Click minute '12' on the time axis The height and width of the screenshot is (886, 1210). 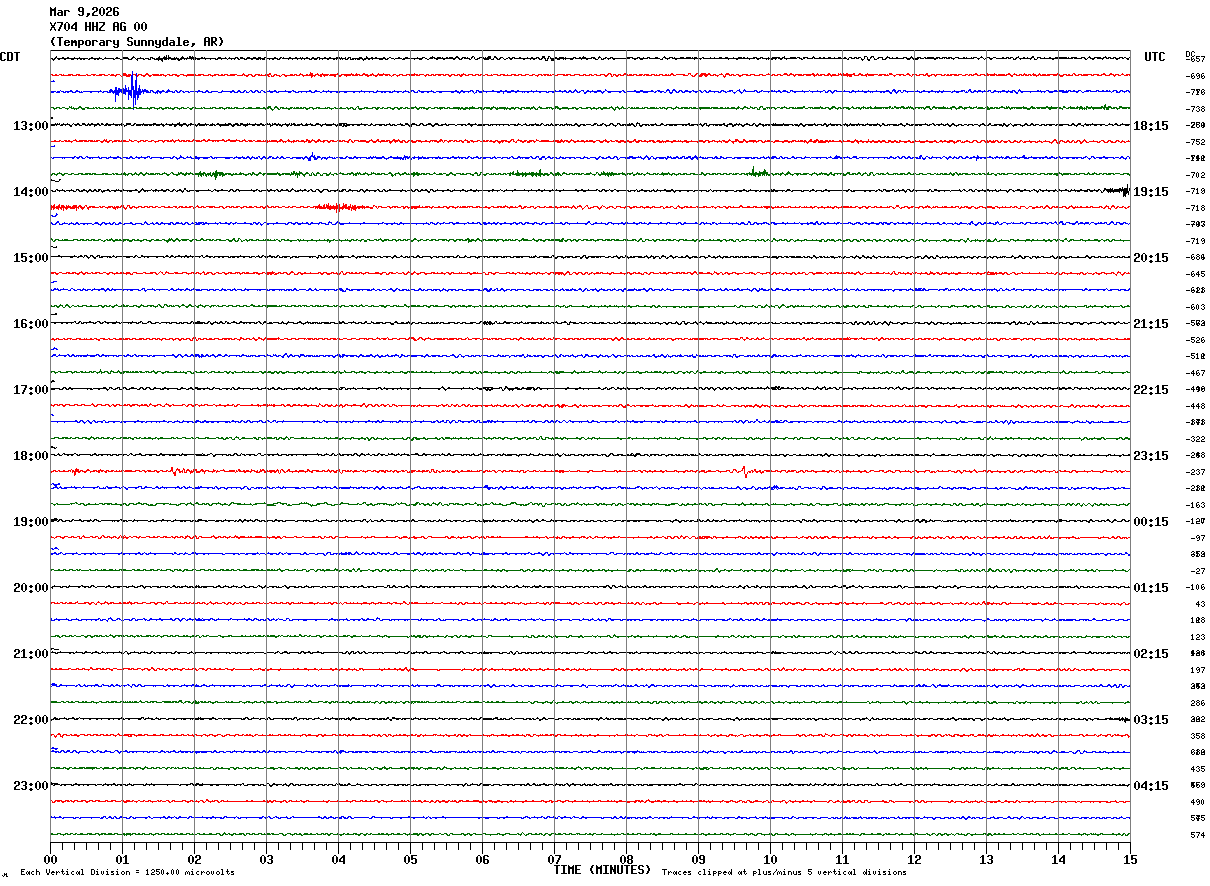(x=914, y=859)
